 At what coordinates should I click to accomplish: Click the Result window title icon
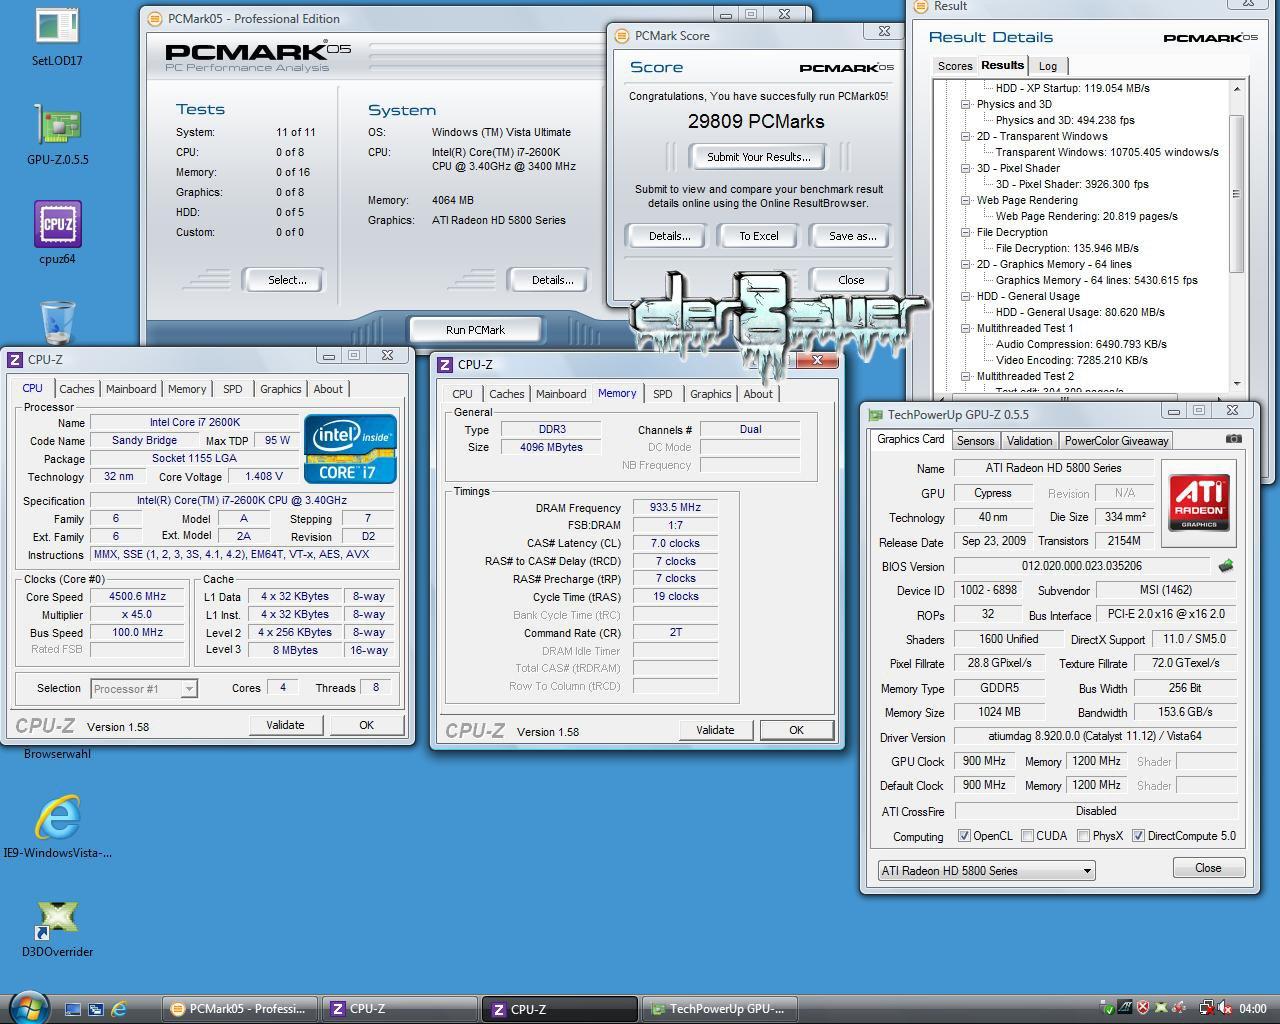click(922, 6)
